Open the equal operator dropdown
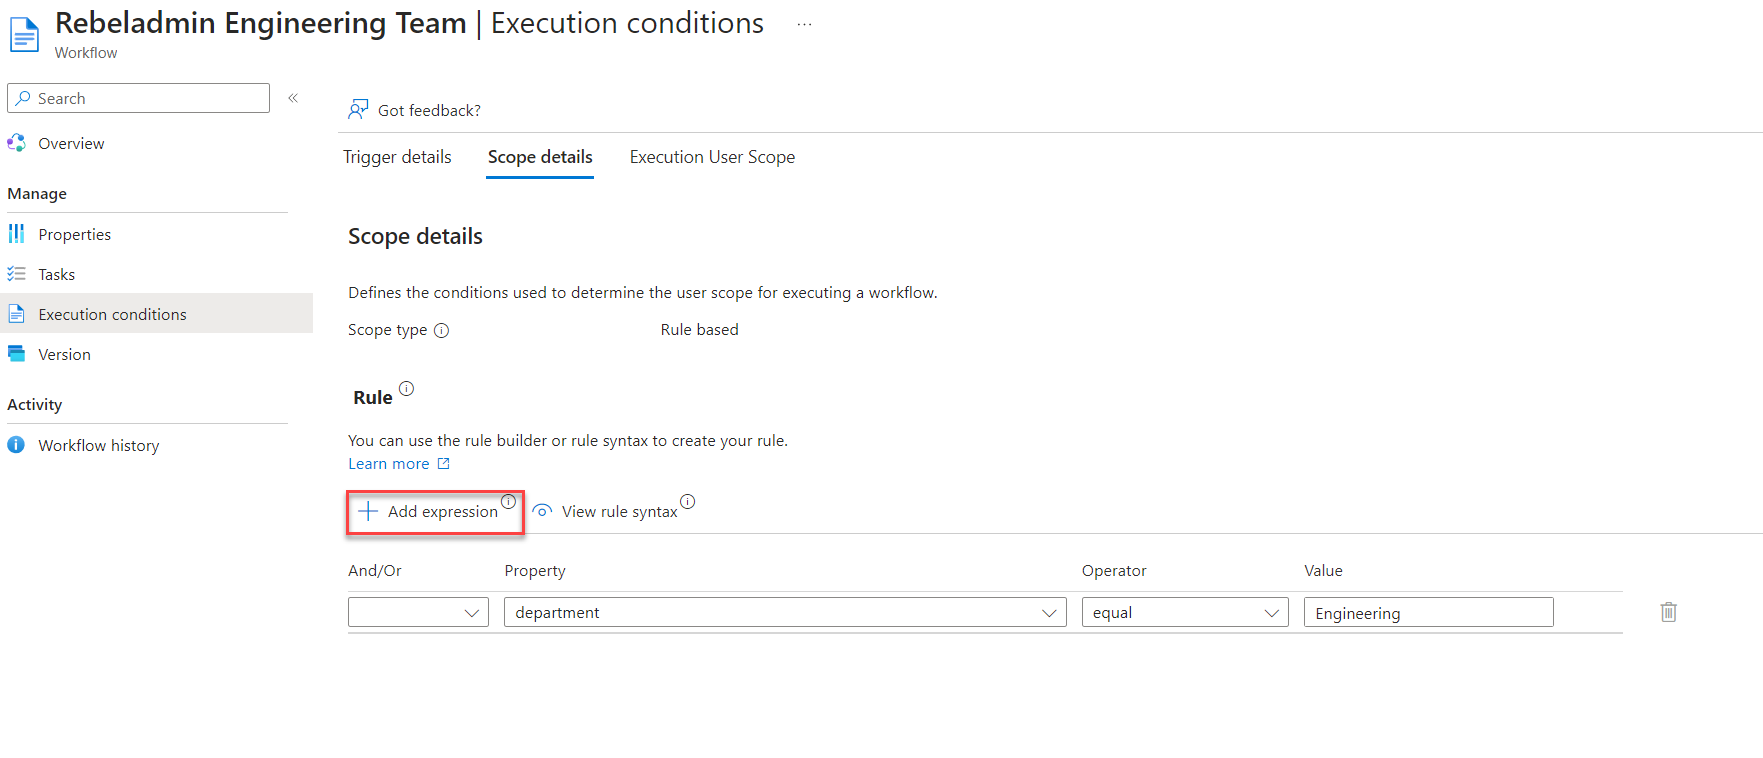Image resolution: width=1763 pixels, height=758 pixels. pos(1184,613)
